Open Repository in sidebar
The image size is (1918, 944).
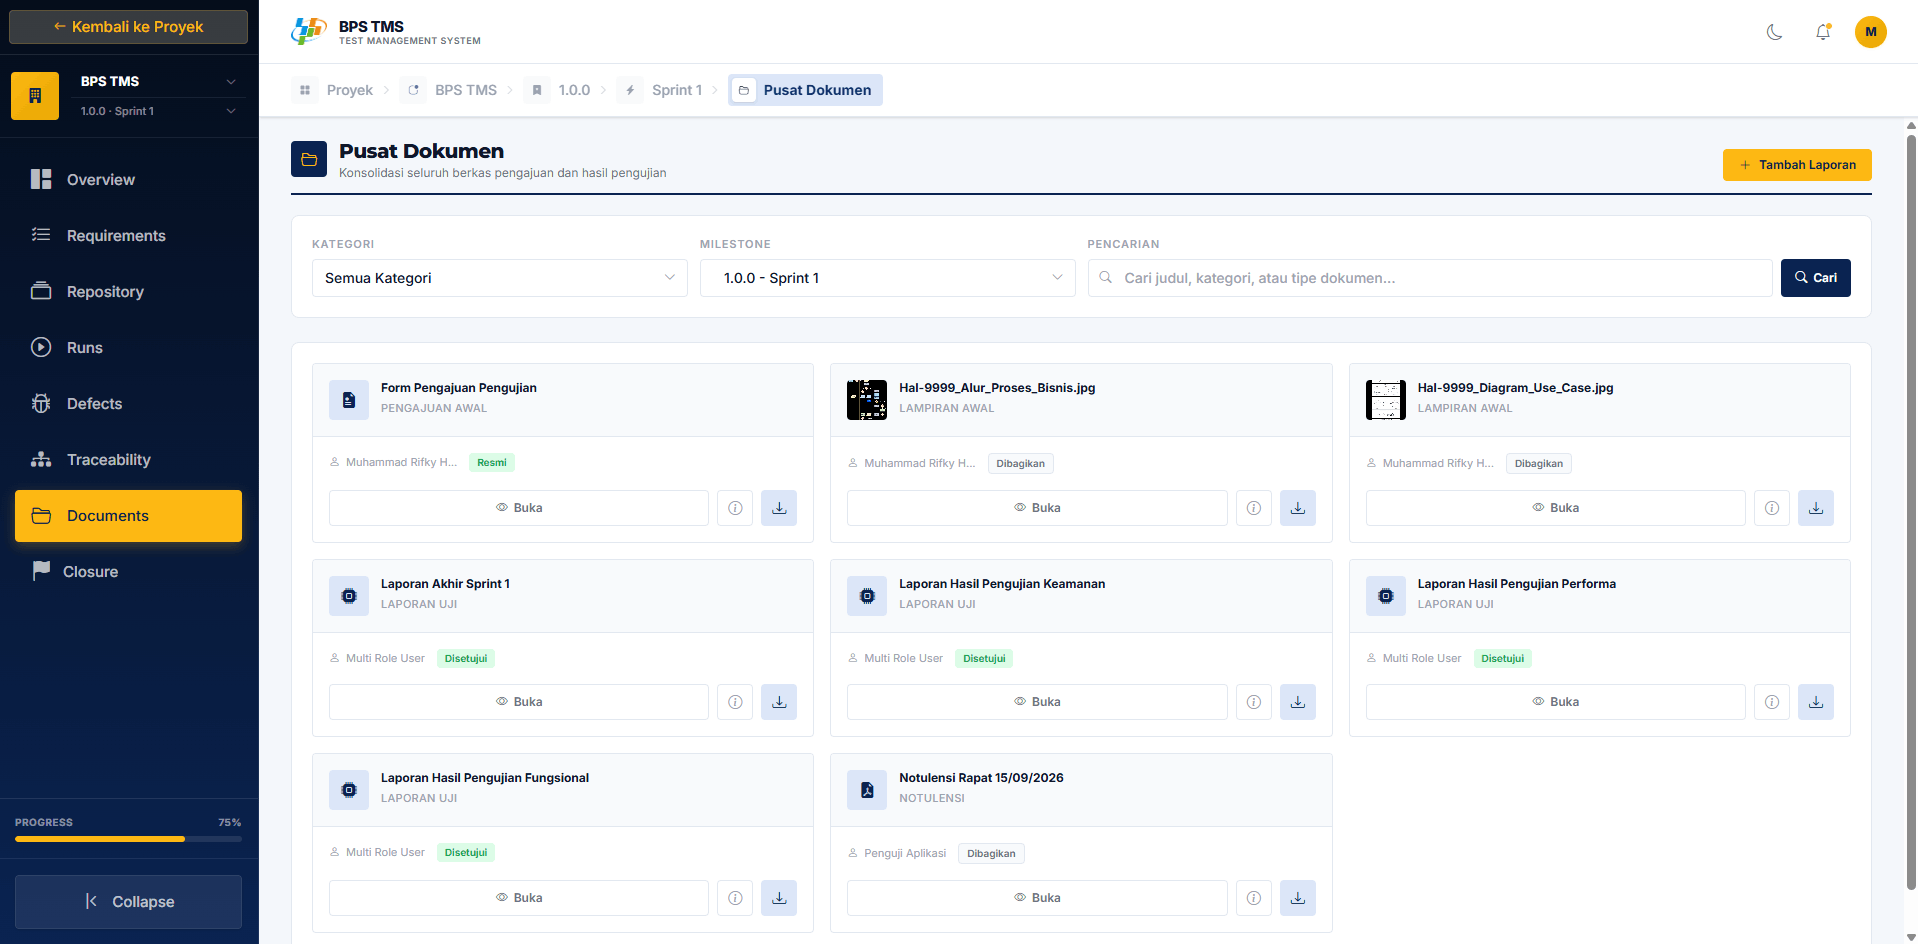128,292
